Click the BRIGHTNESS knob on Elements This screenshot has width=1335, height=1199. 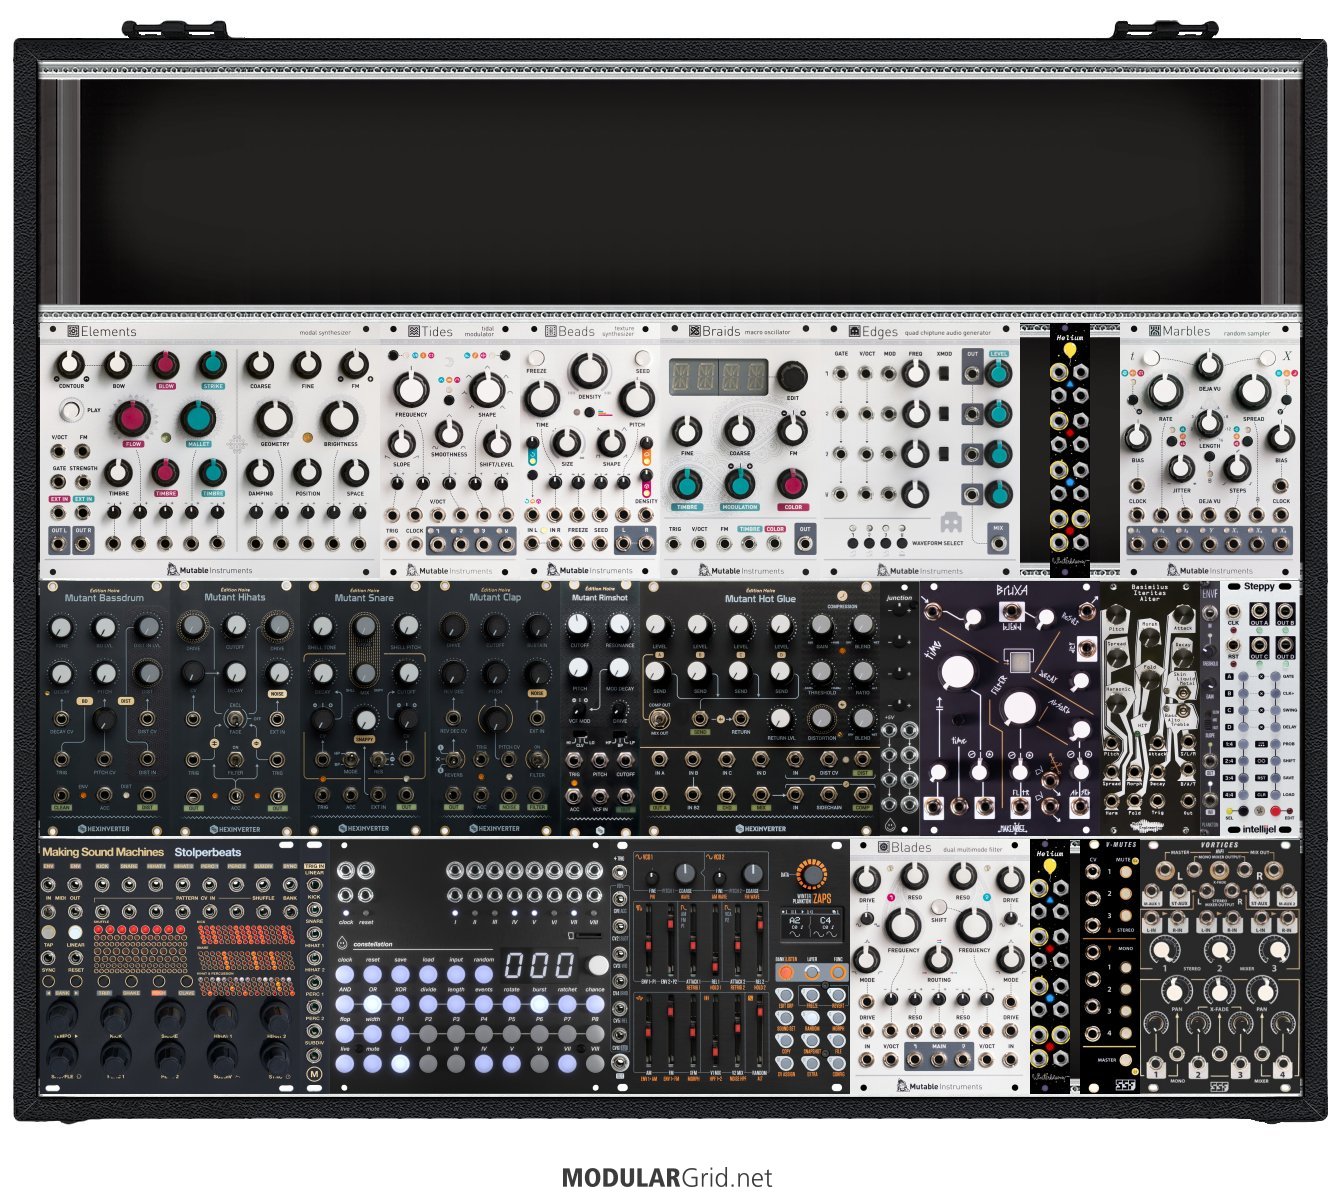(340, 418)
